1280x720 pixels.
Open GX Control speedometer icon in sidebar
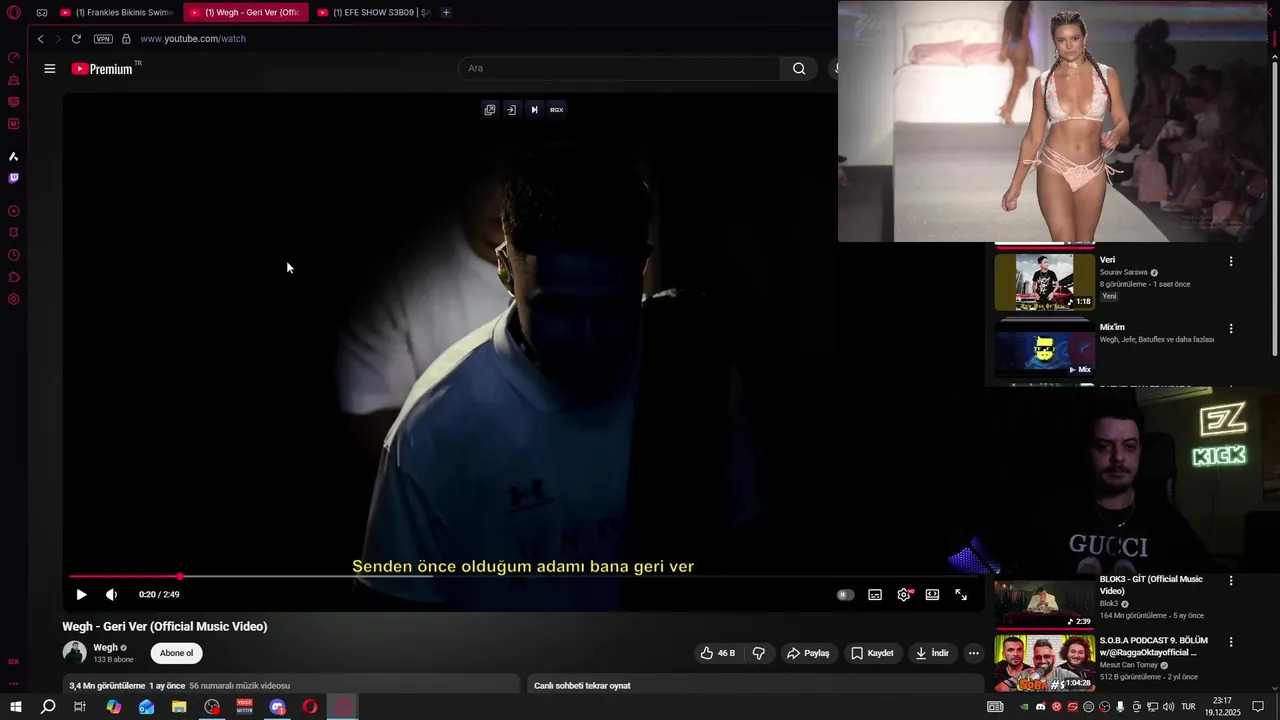[14, 57]
